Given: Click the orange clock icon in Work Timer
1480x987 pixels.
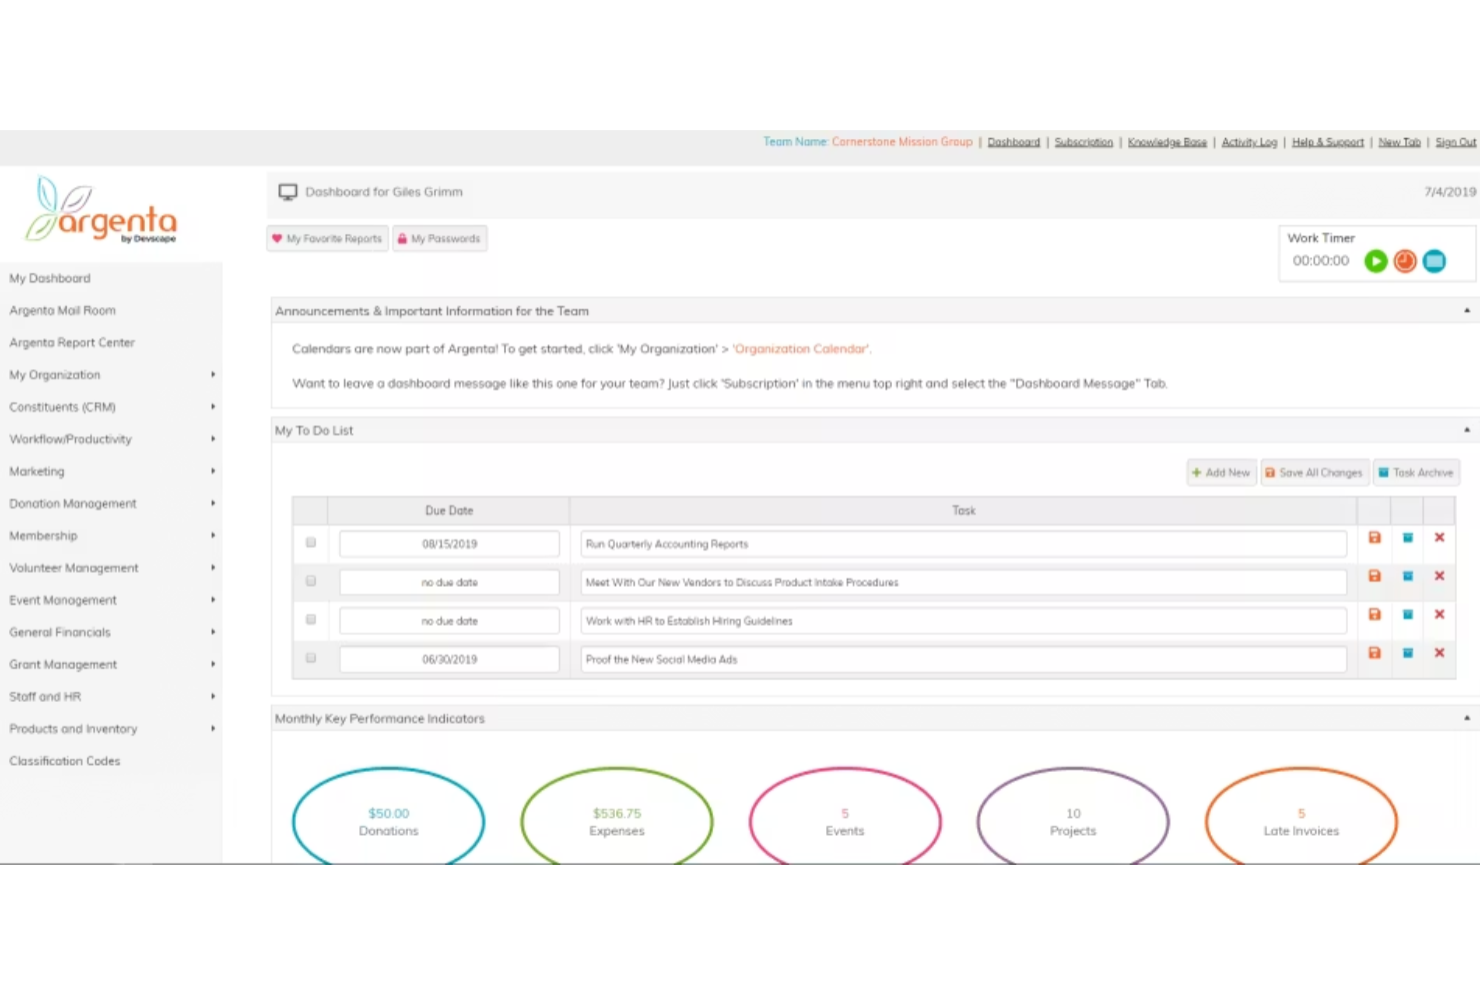Looking at the screenshot, I should click(1405, 261).
